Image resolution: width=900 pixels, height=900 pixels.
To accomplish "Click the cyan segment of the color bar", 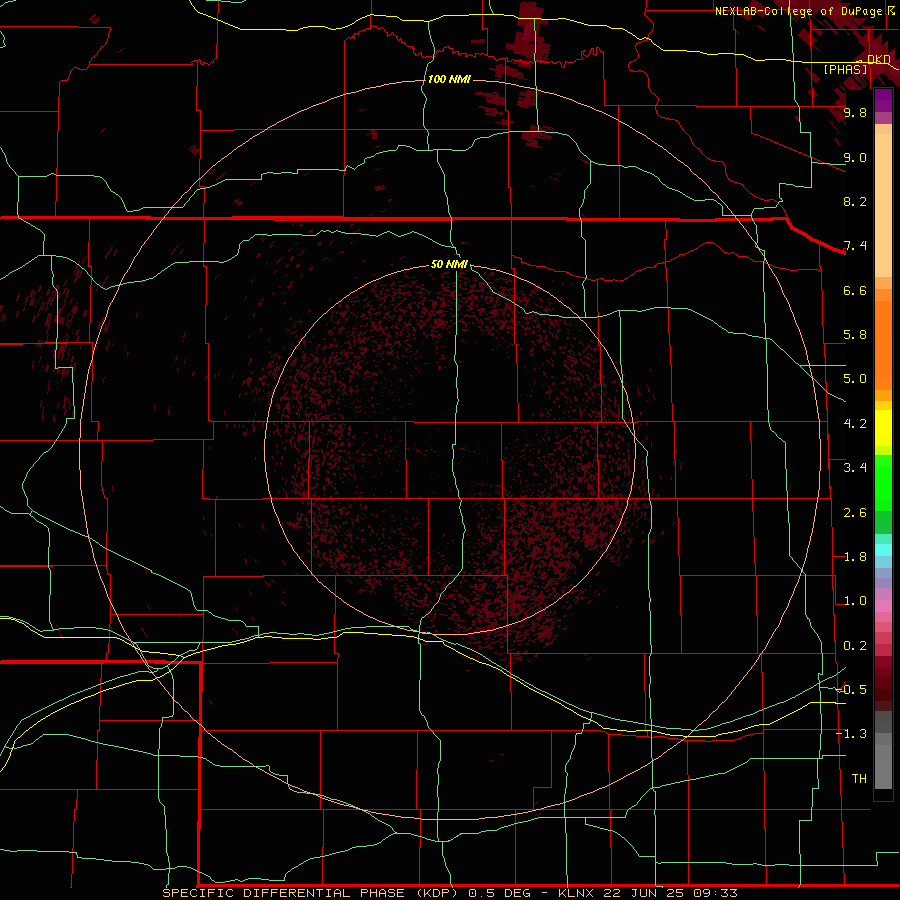I will coord(883,550).
